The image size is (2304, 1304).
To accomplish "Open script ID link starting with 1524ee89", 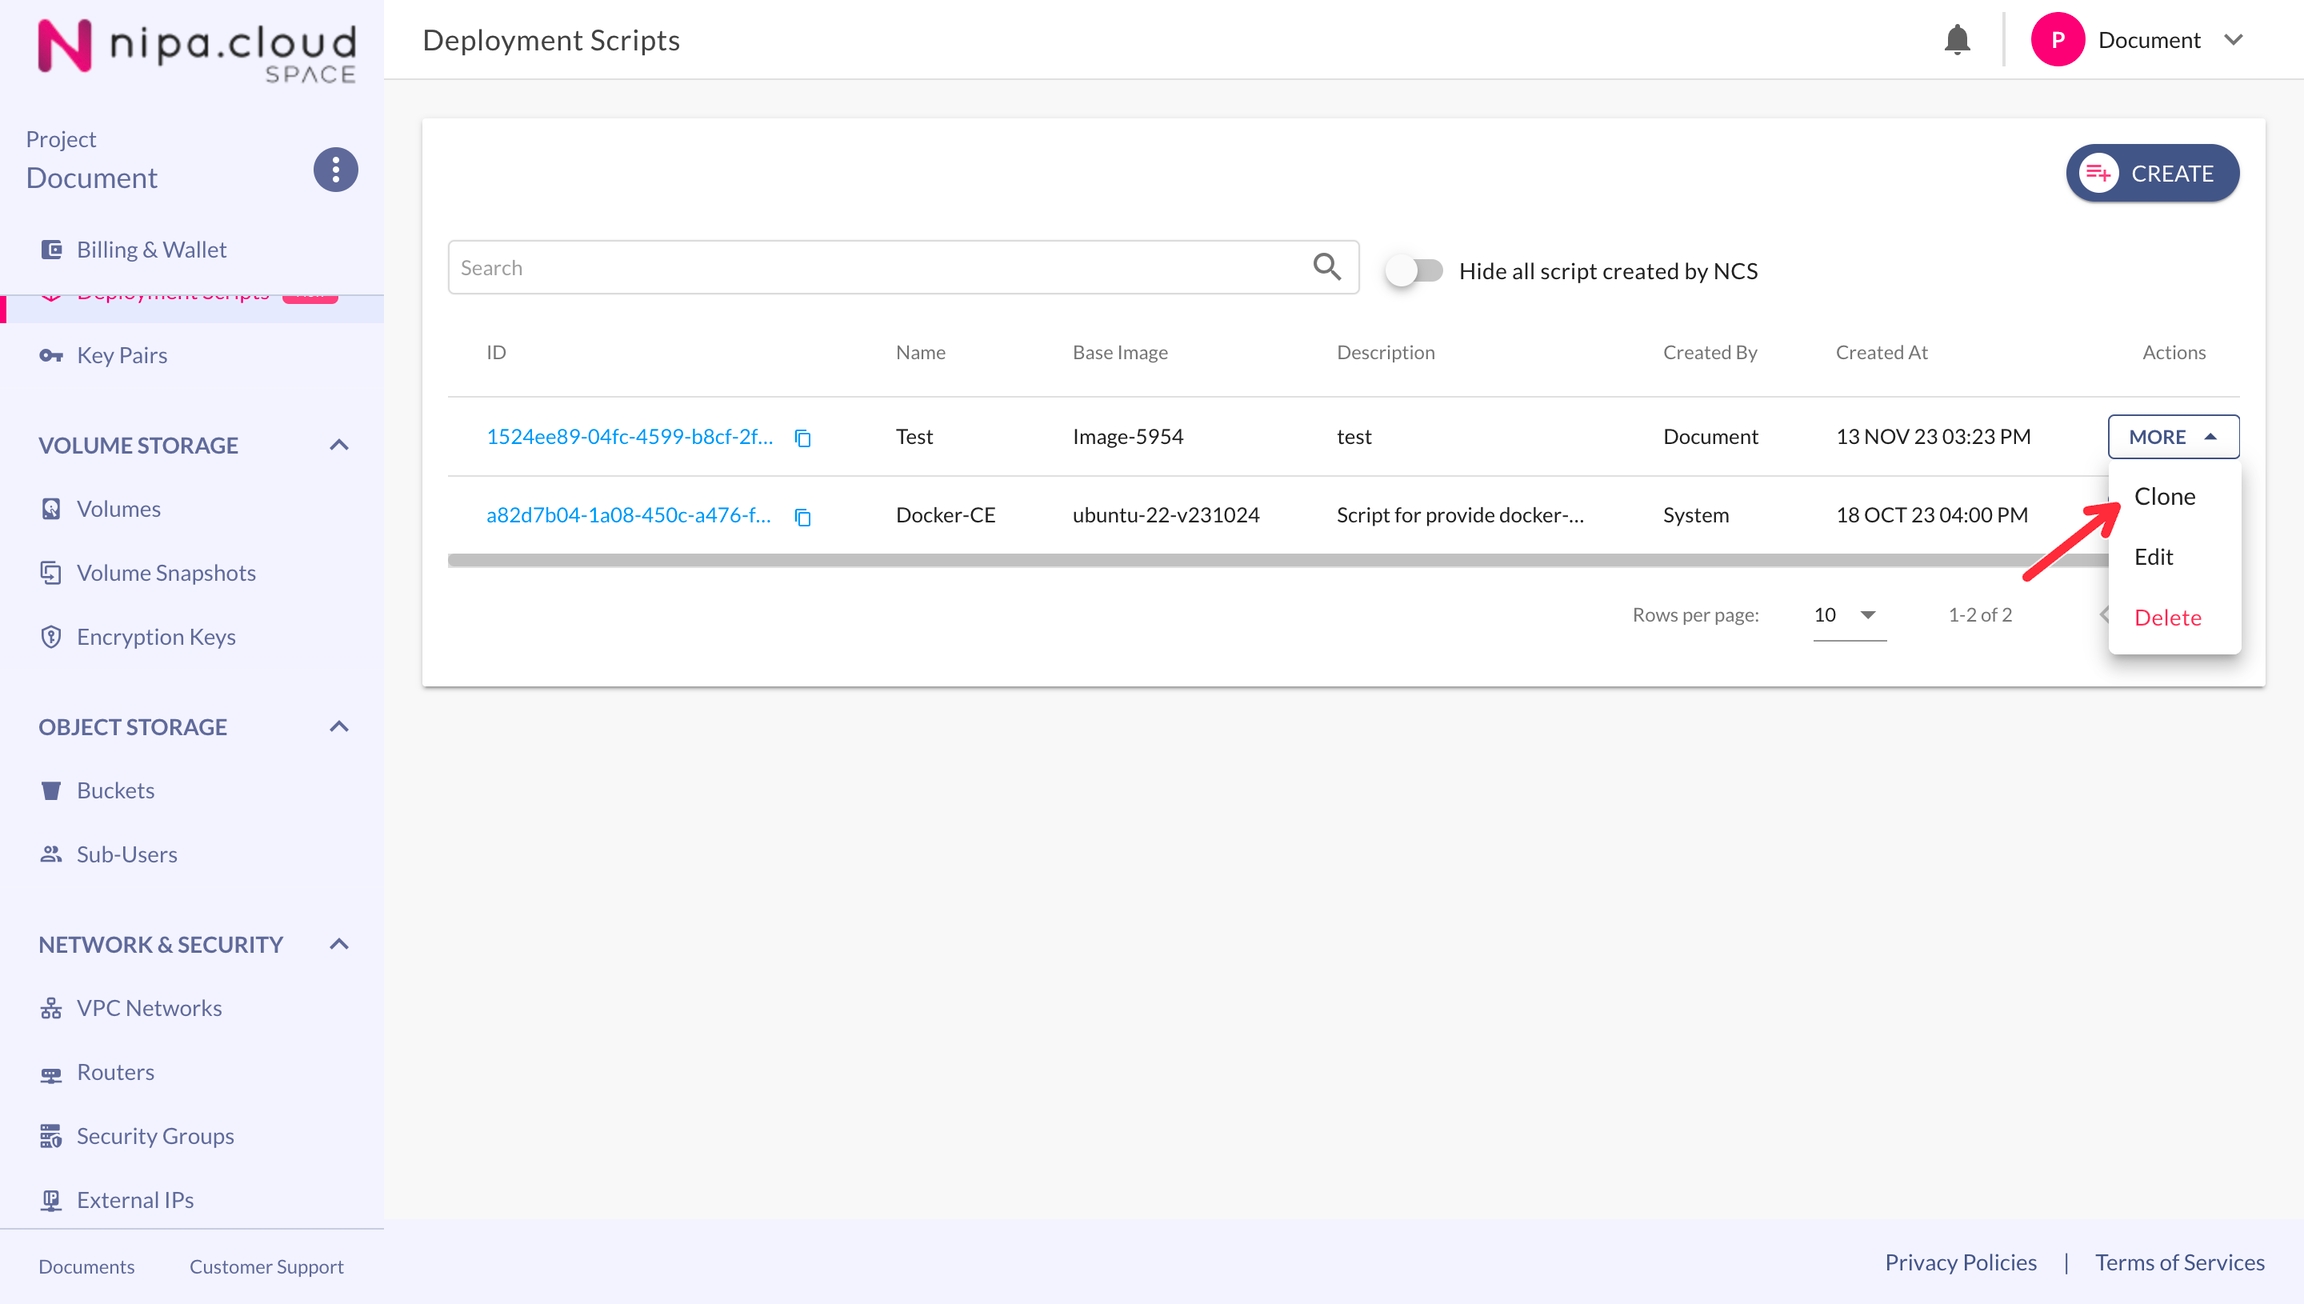I will point(629,437).
